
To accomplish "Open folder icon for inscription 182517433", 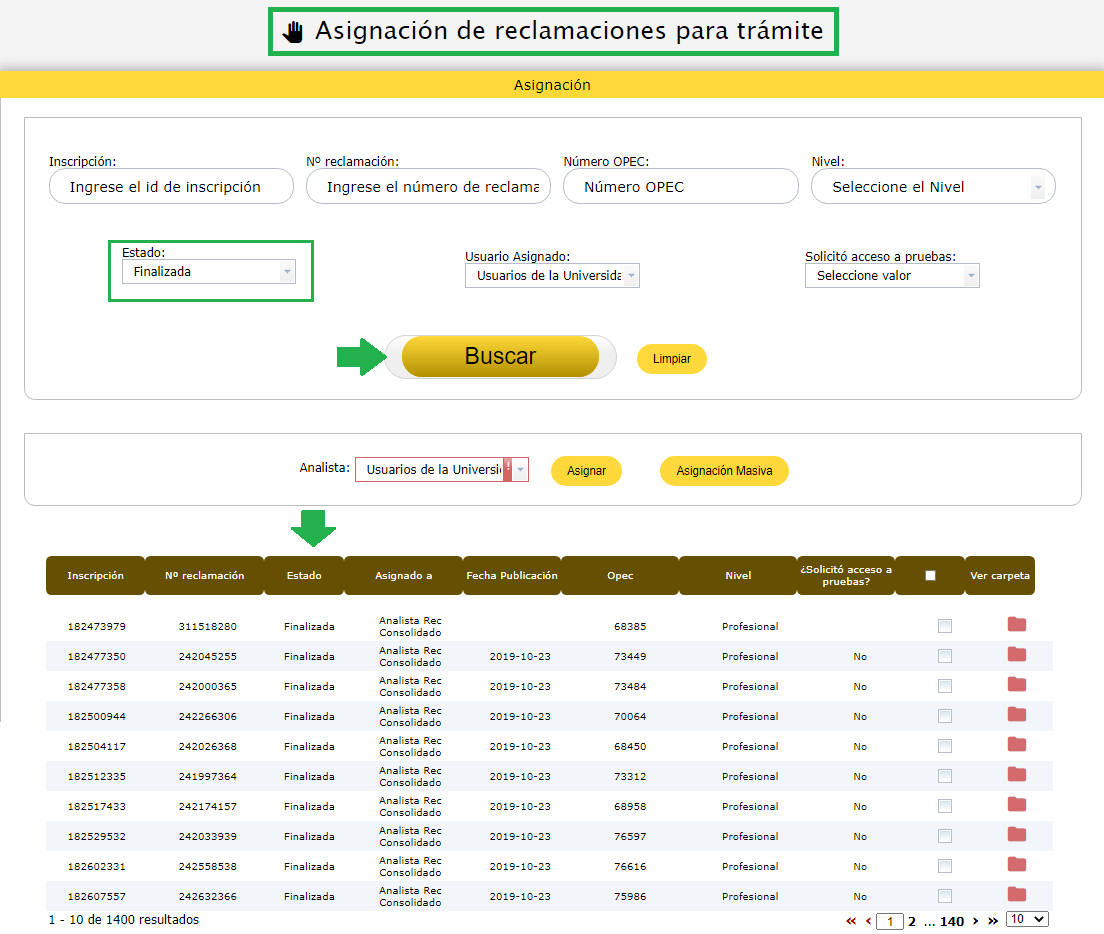I will (x=1016, y=805).
